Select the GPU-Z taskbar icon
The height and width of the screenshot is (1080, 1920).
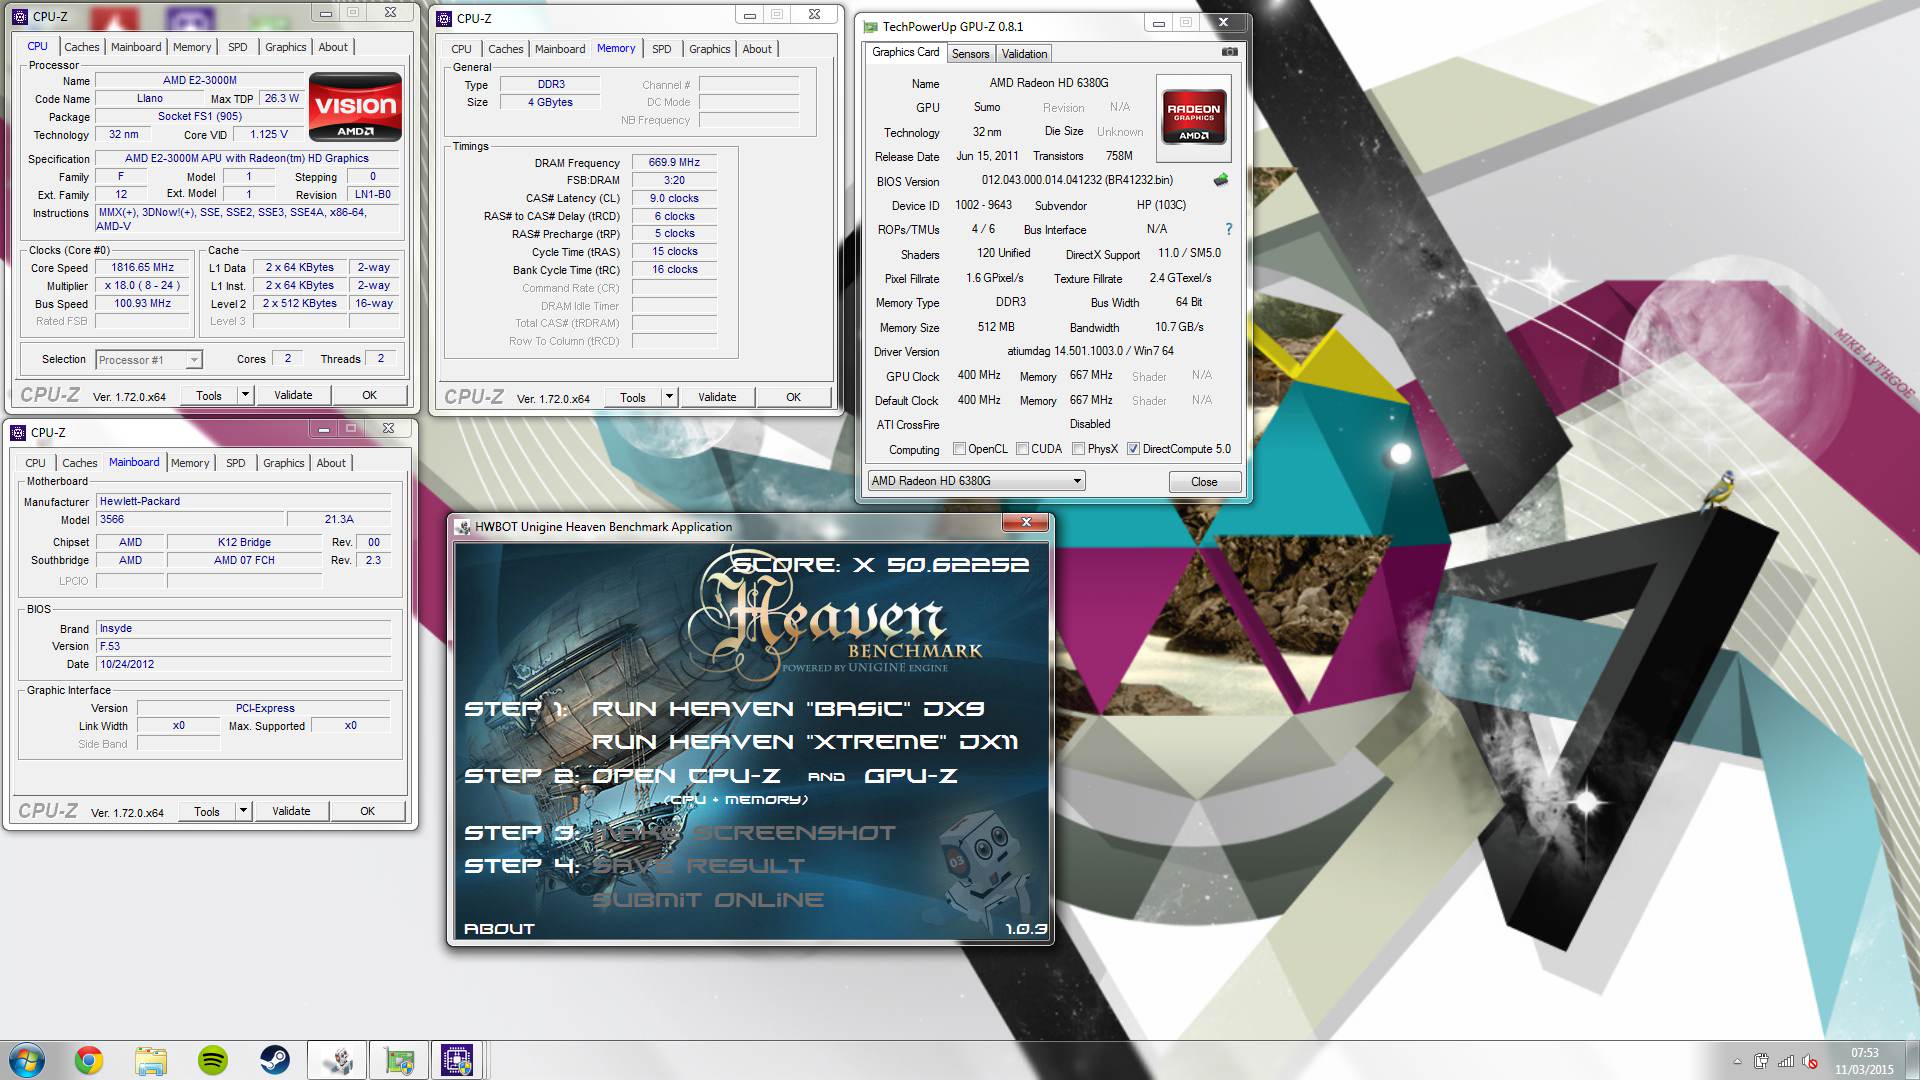click(399, 1060)
